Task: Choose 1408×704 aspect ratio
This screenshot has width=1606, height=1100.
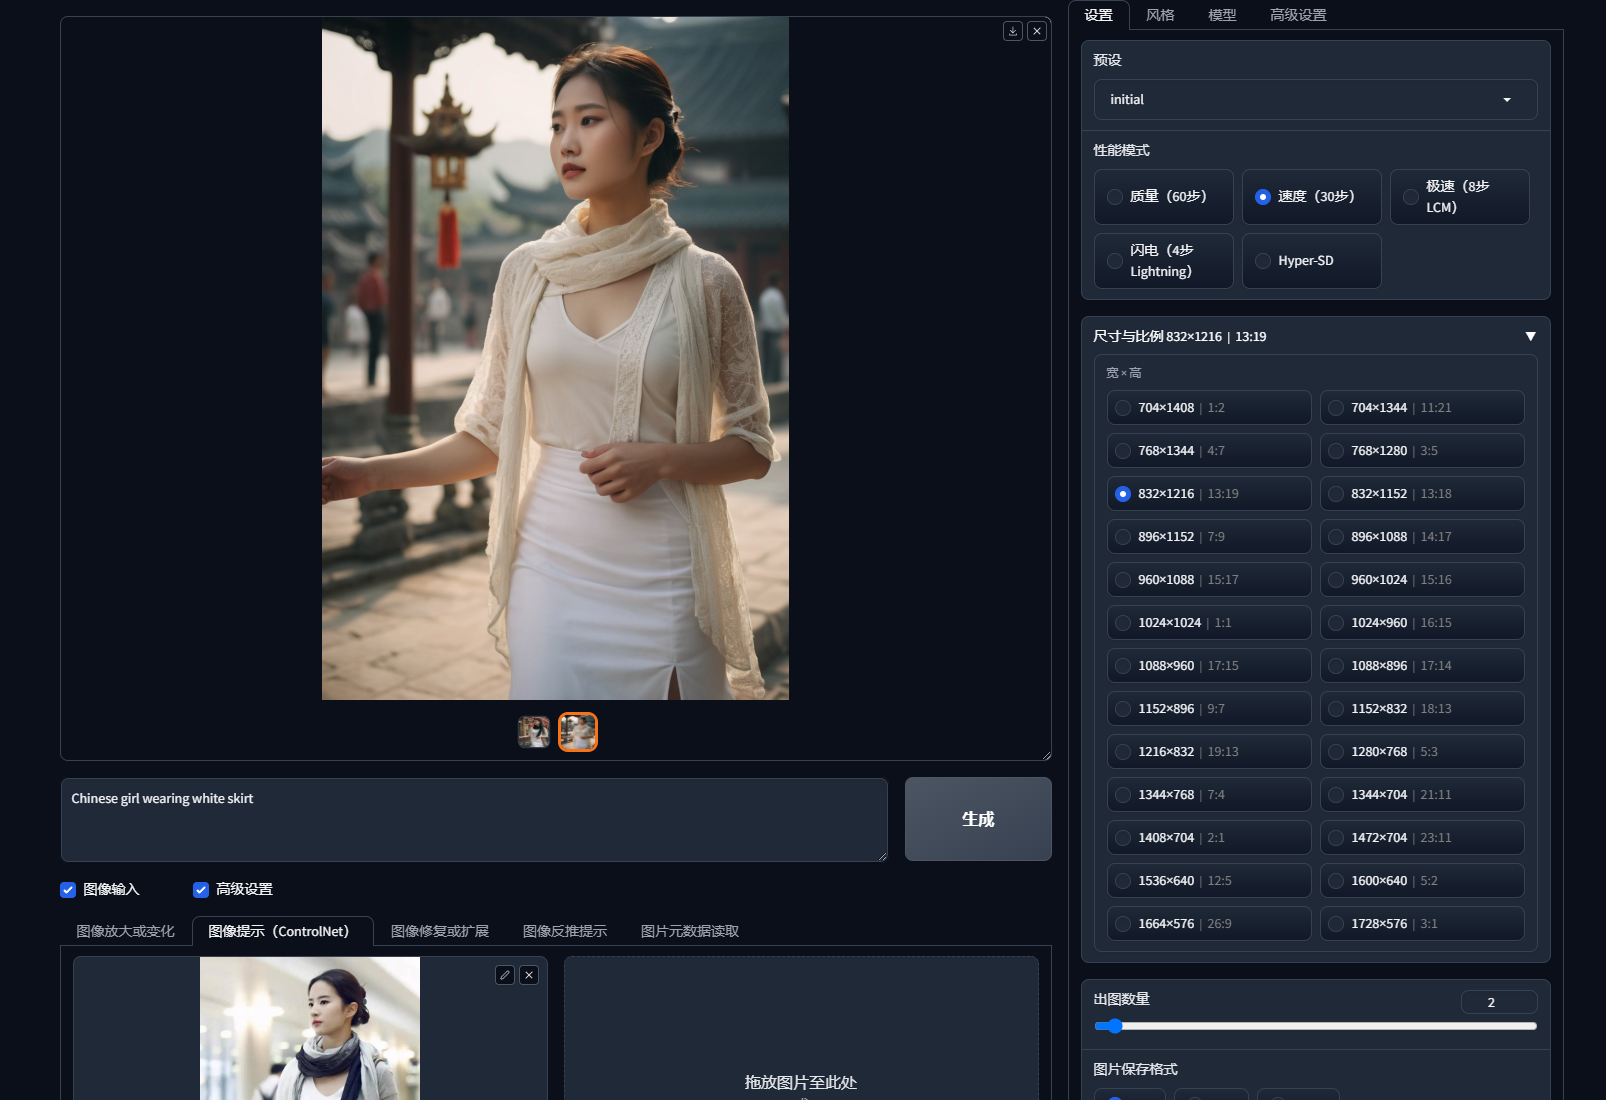Action: pos(1209,838)
